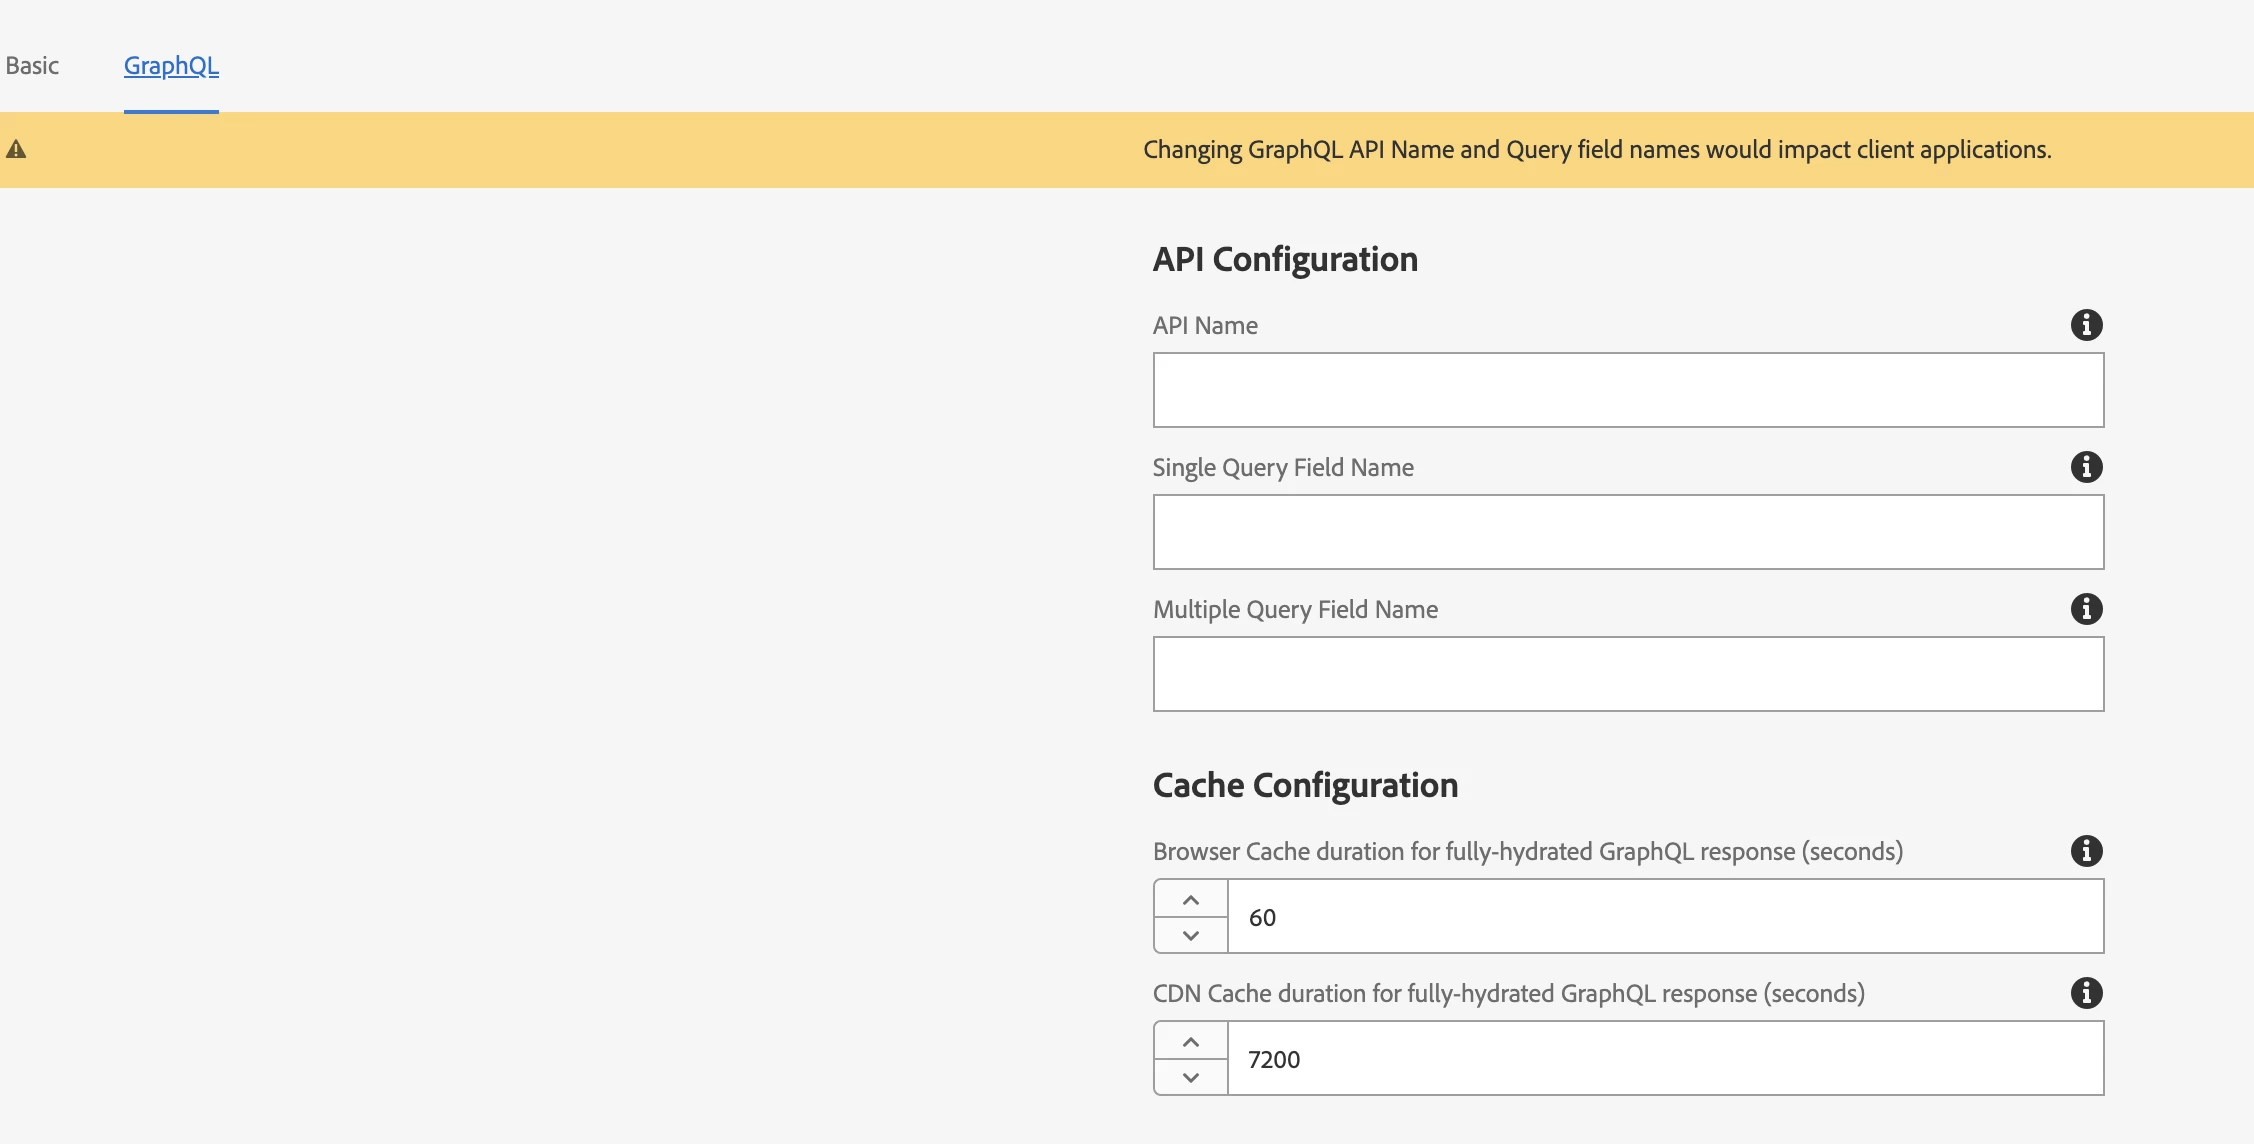Select the GraphQL tab
Image resolution: width=2254 pixels, height=1144 pixels.
171,66
